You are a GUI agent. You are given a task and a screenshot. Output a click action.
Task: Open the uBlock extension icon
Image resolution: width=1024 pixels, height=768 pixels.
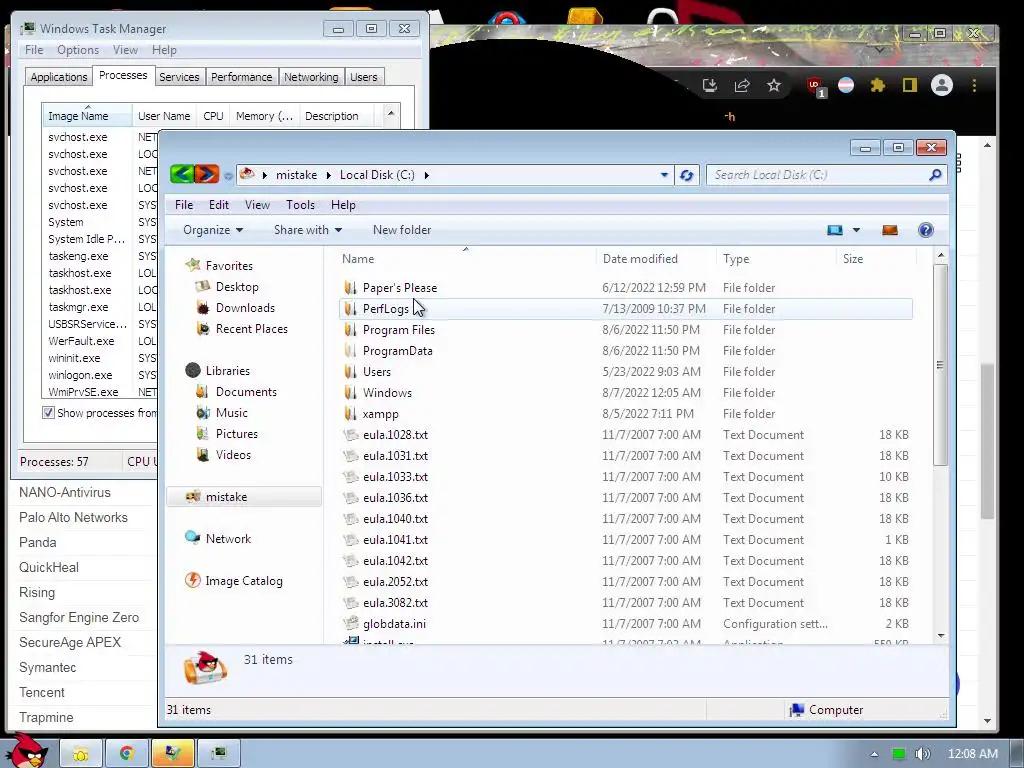[x=815, y=86]
